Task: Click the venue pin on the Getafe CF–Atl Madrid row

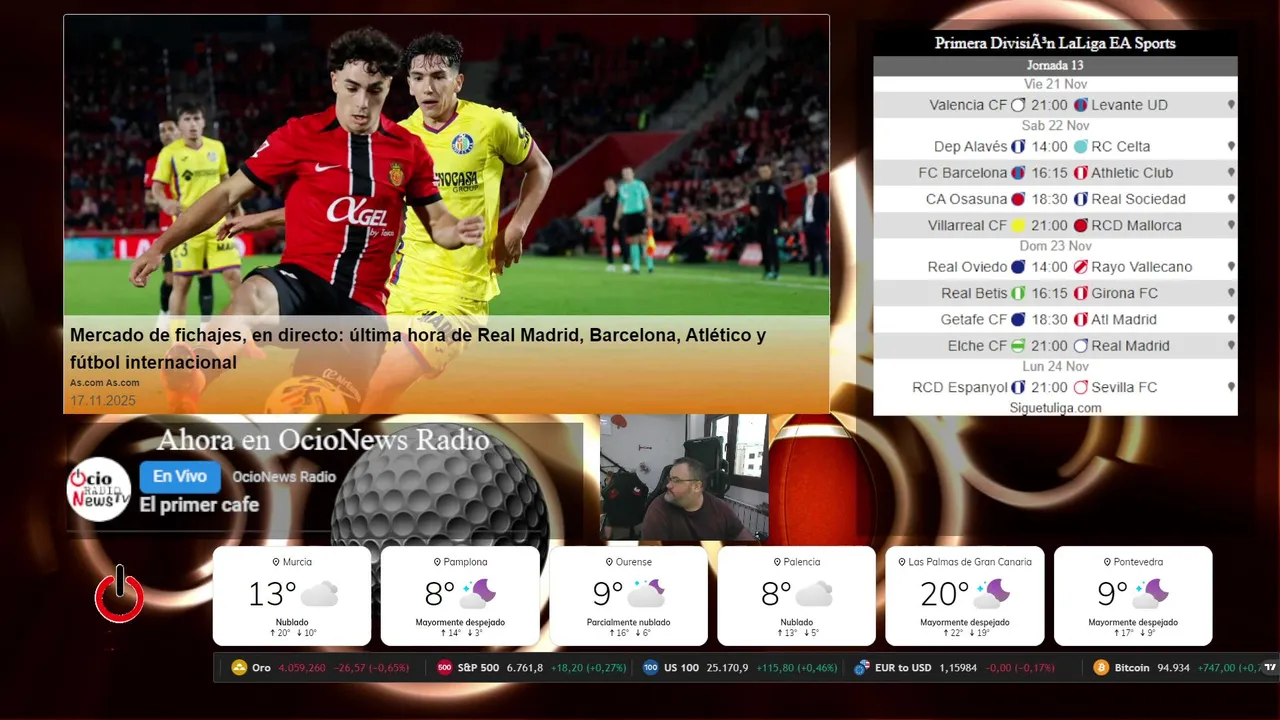Action: 1231,320
